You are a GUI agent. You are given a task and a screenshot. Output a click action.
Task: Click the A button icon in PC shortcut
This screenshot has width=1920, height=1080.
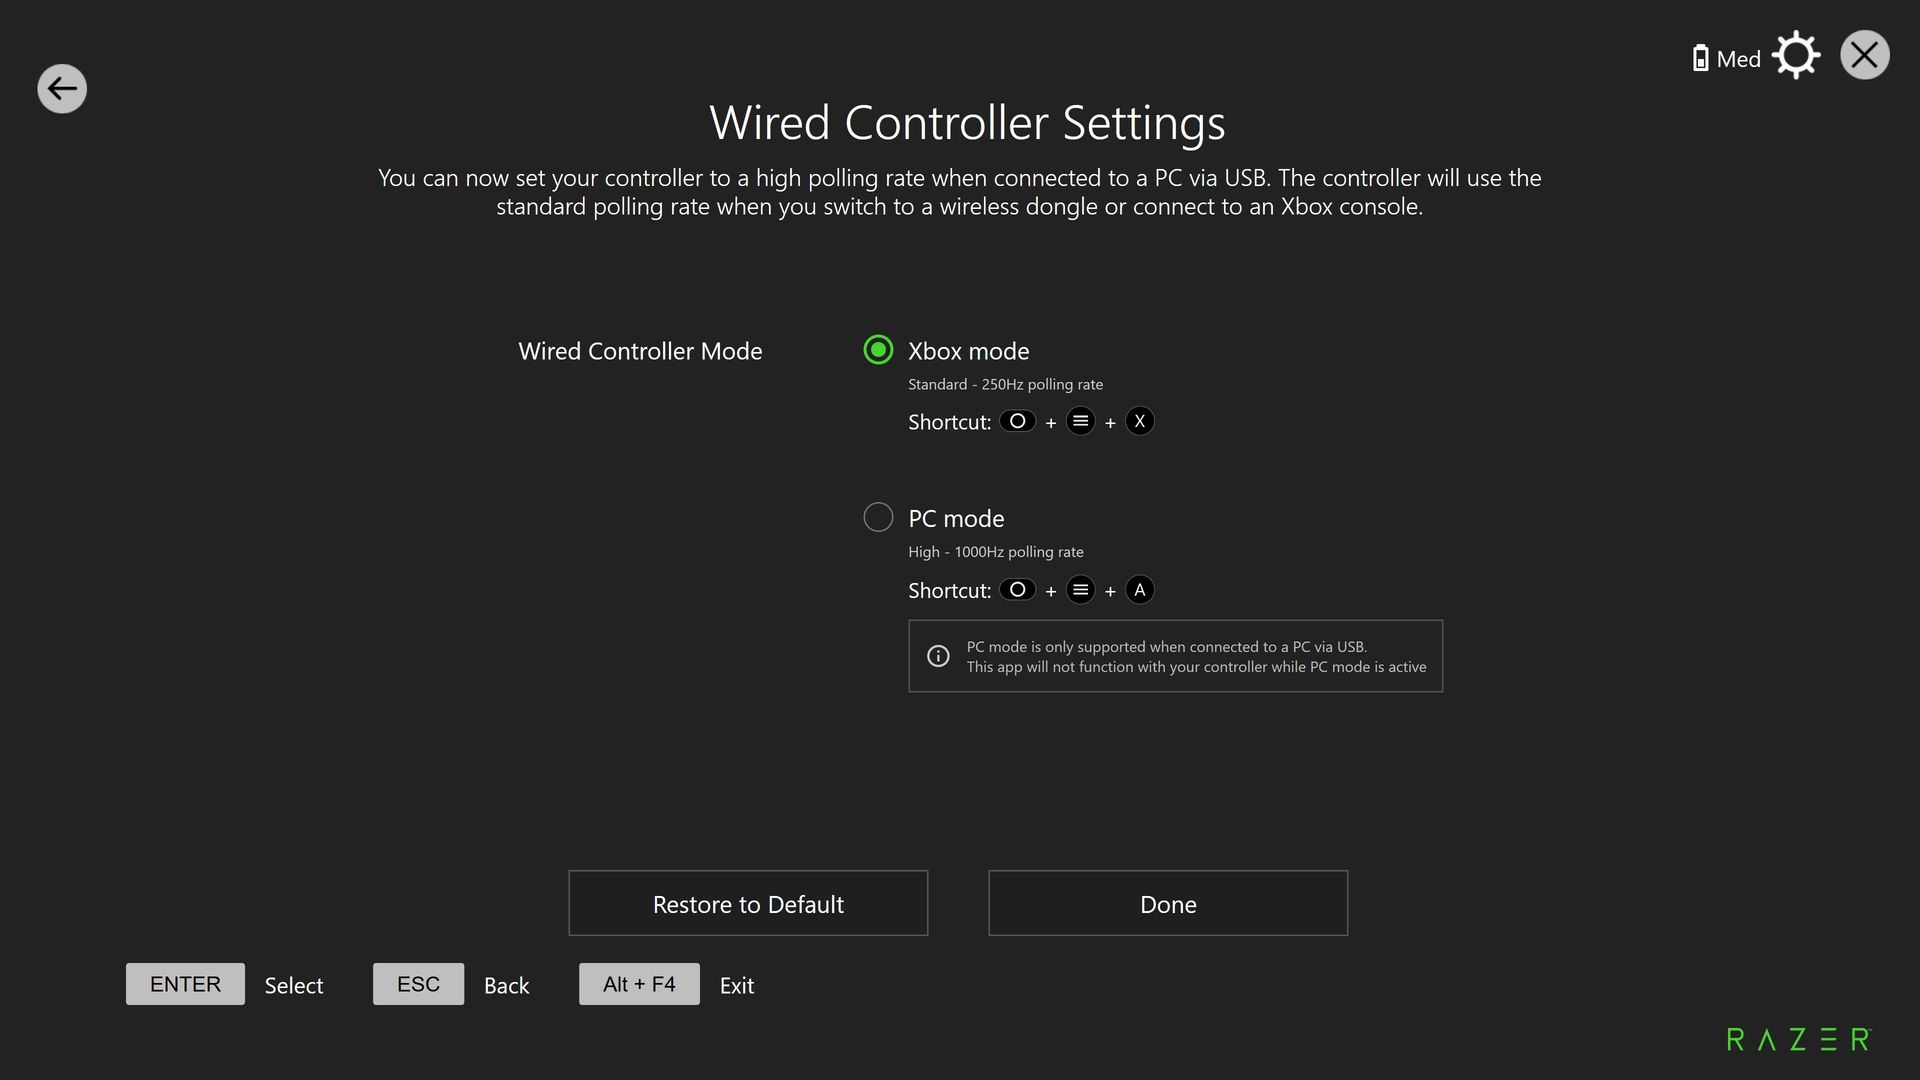coord(1139,590)
